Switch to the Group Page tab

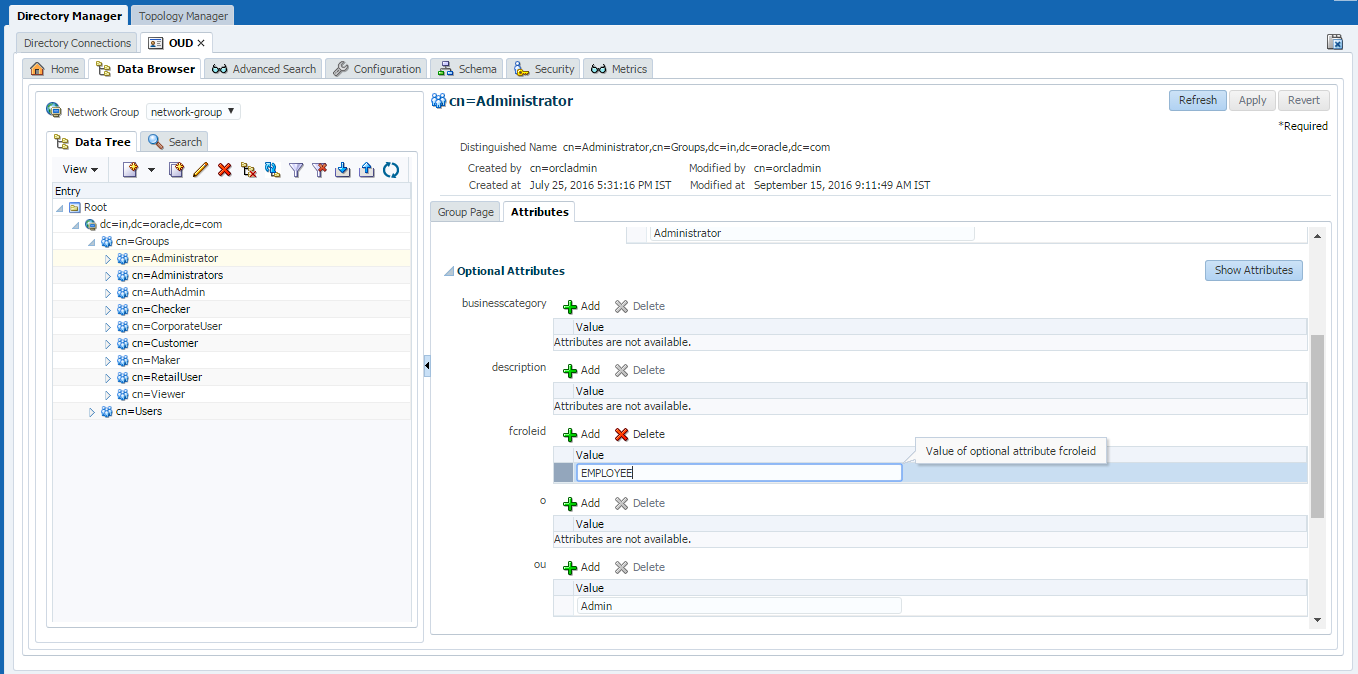(466, 212)
